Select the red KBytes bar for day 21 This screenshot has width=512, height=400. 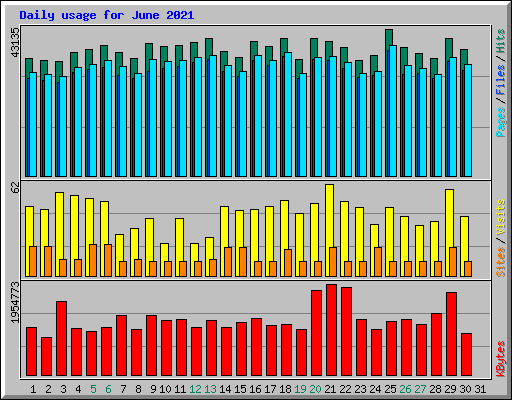332,330
